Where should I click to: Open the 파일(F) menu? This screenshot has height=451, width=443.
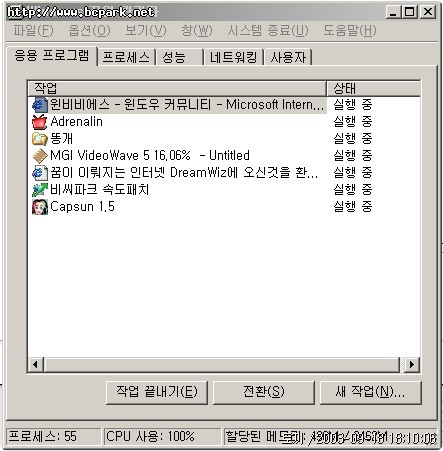[33, 31]
